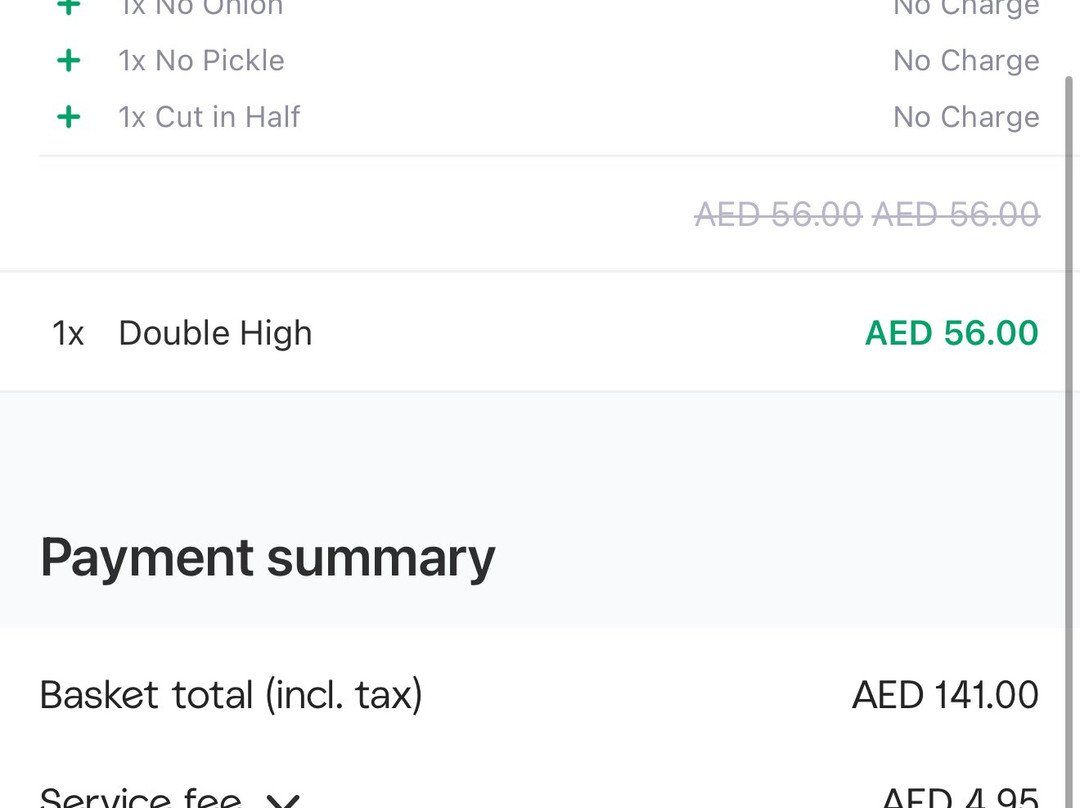The width and height of the screenshot is (1080, 808).
Task: Click the AED 4.95 service fee amount
Action: tap(960, 798)
